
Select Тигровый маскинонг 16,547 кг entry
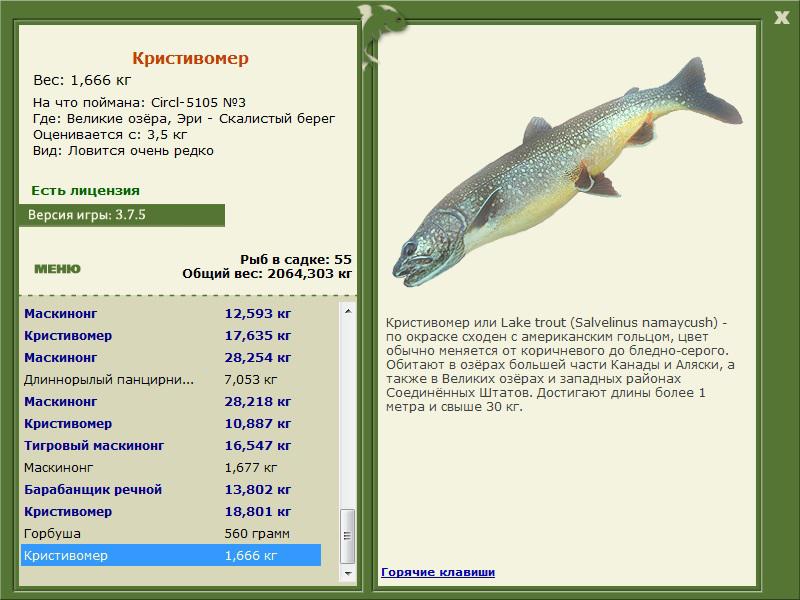coord(171,445)
